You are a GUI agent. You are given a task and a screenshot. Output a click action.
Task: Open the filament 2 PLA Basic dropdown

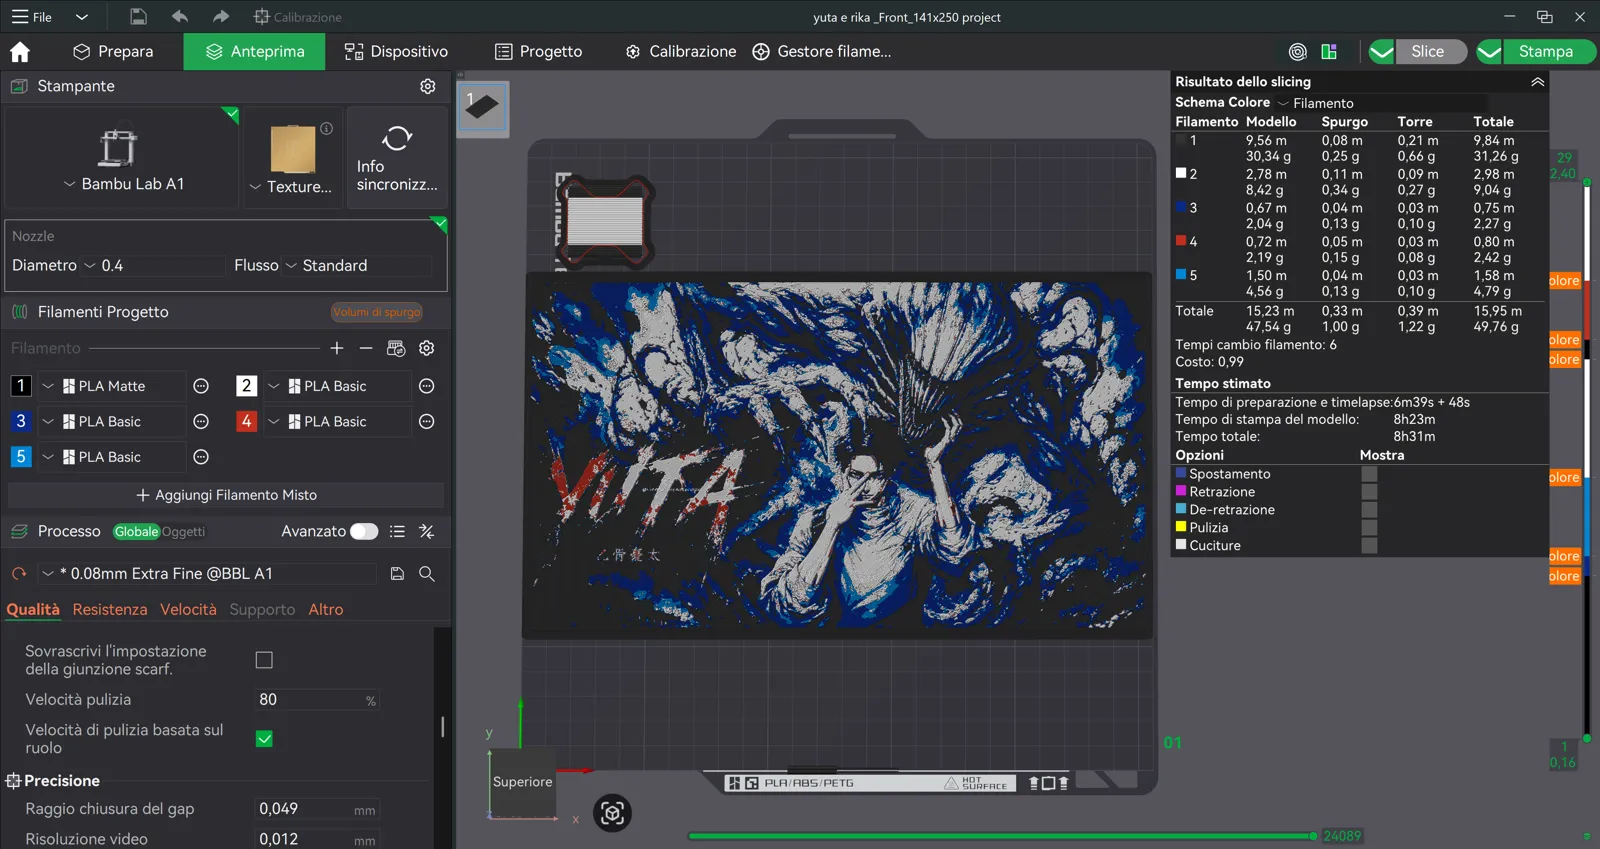(338, 386)
